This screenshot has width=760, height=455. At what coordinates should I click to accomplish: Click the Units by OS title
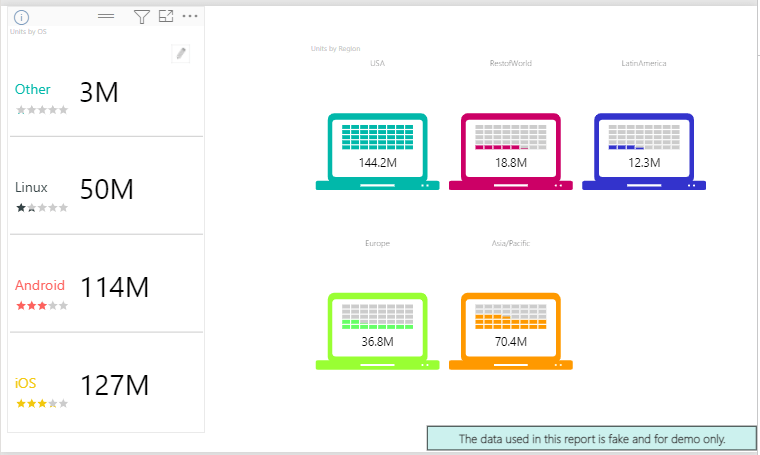tap(28, 31)
